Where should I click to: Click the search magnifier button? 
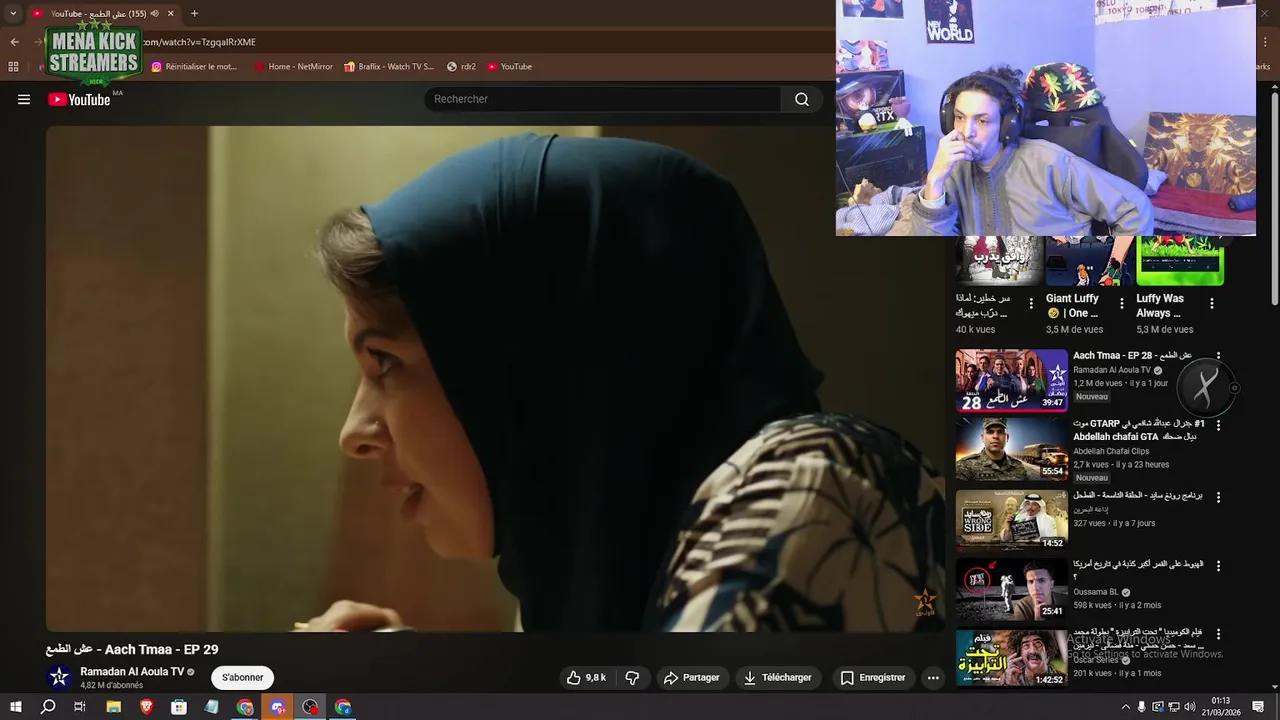pyautogui.click(x=802, y=99)
